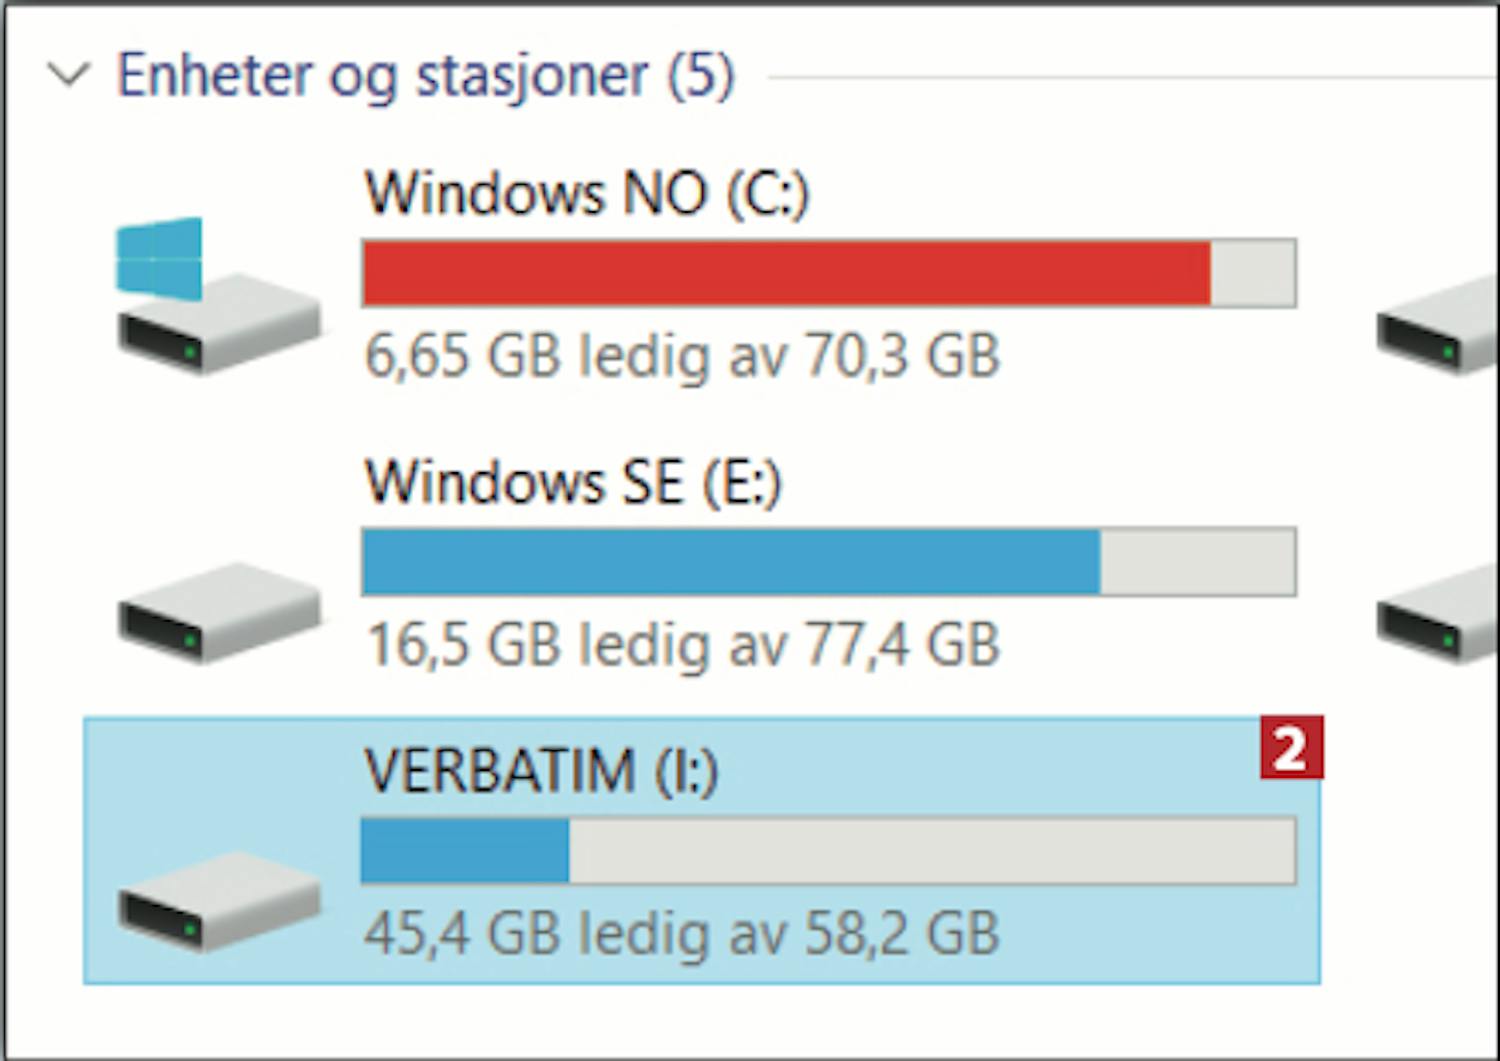Click the empty gray part of VERBATIM's bar
This screenshot has width=1500, height=1061.
point(932,851)
